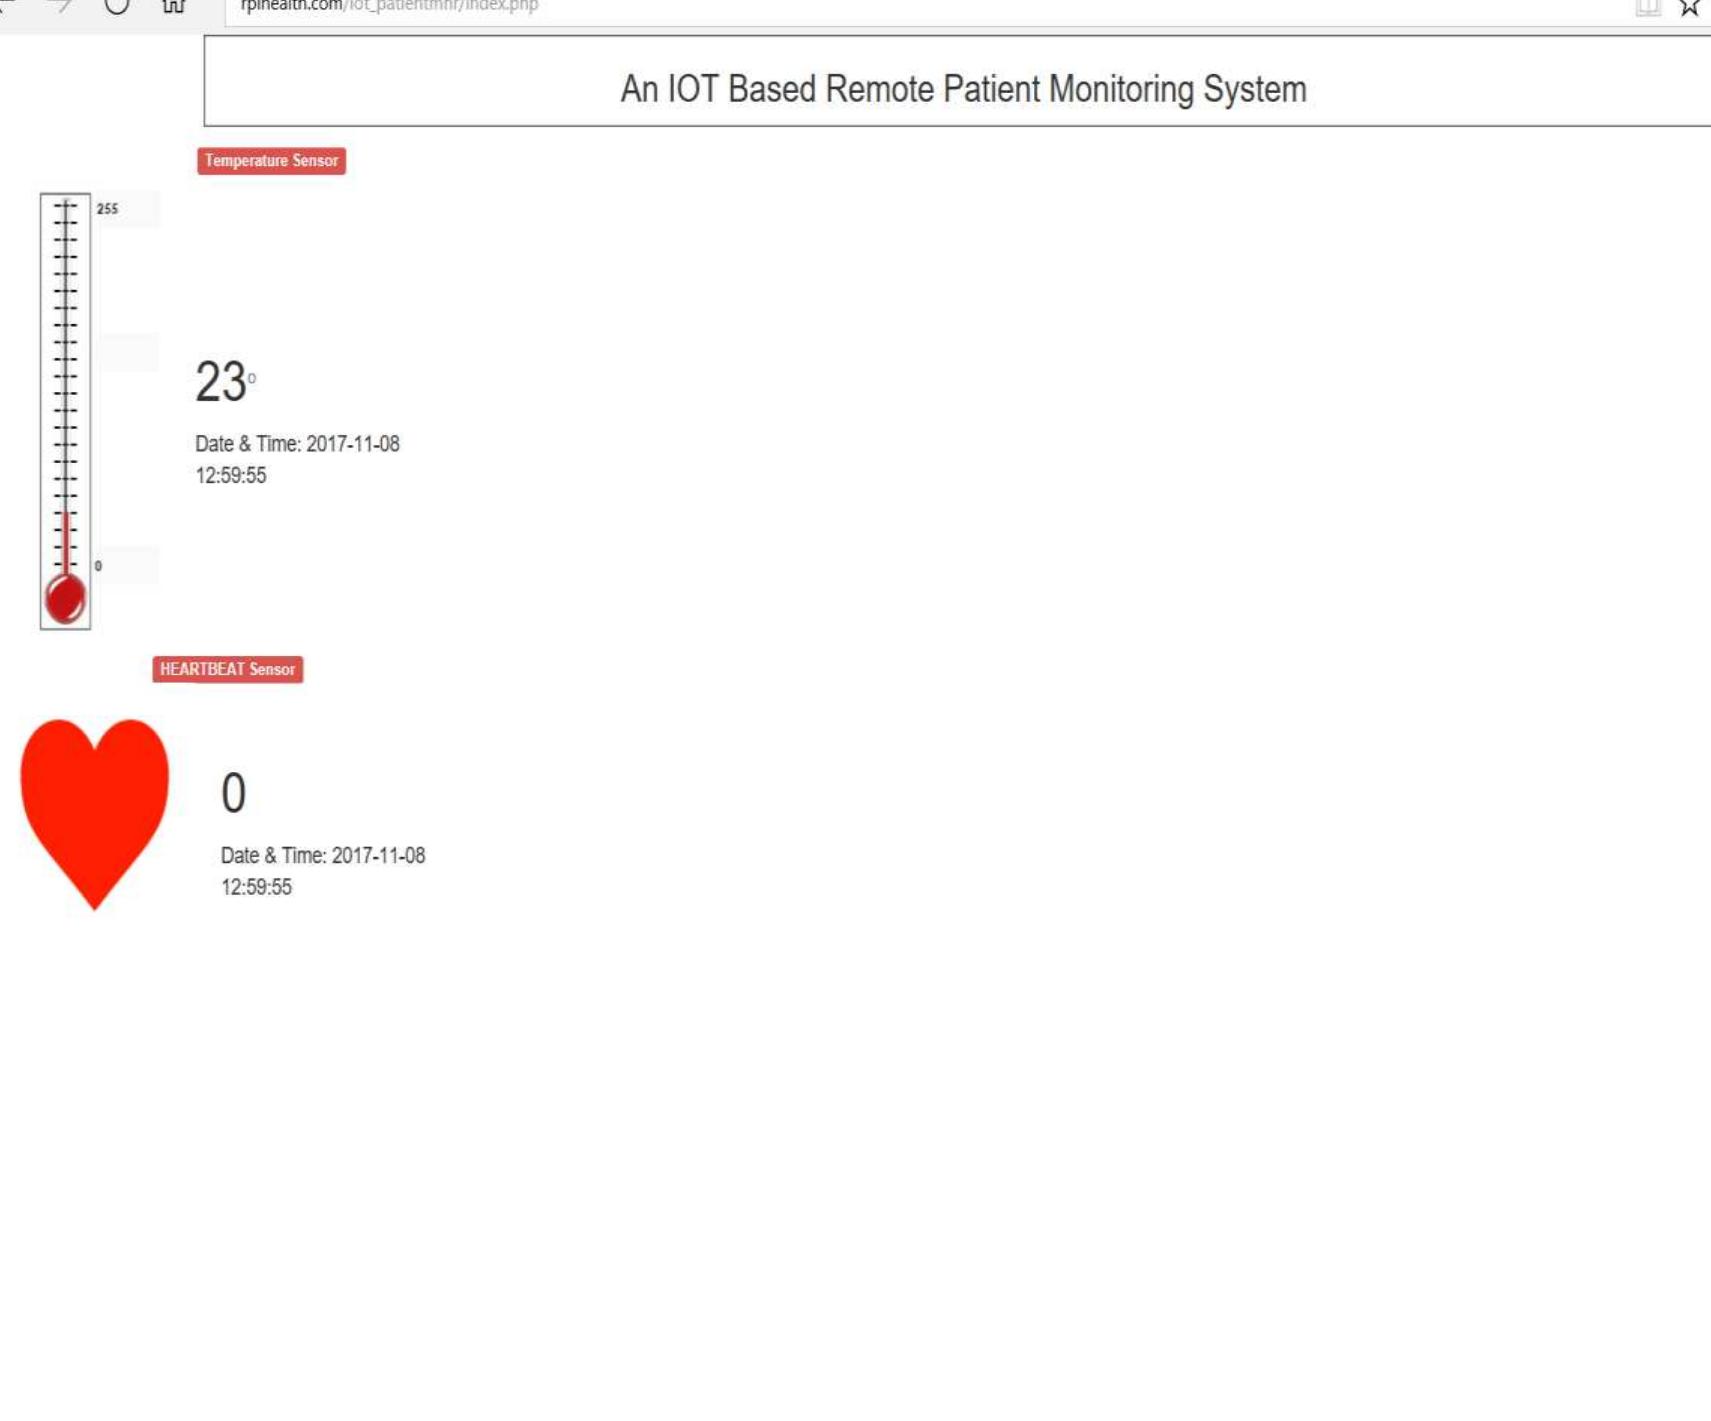This screenshot has width=1711, height=1421.
Task: Click the browser home icon
Action: pyautogui.click(x=174, y=5)
